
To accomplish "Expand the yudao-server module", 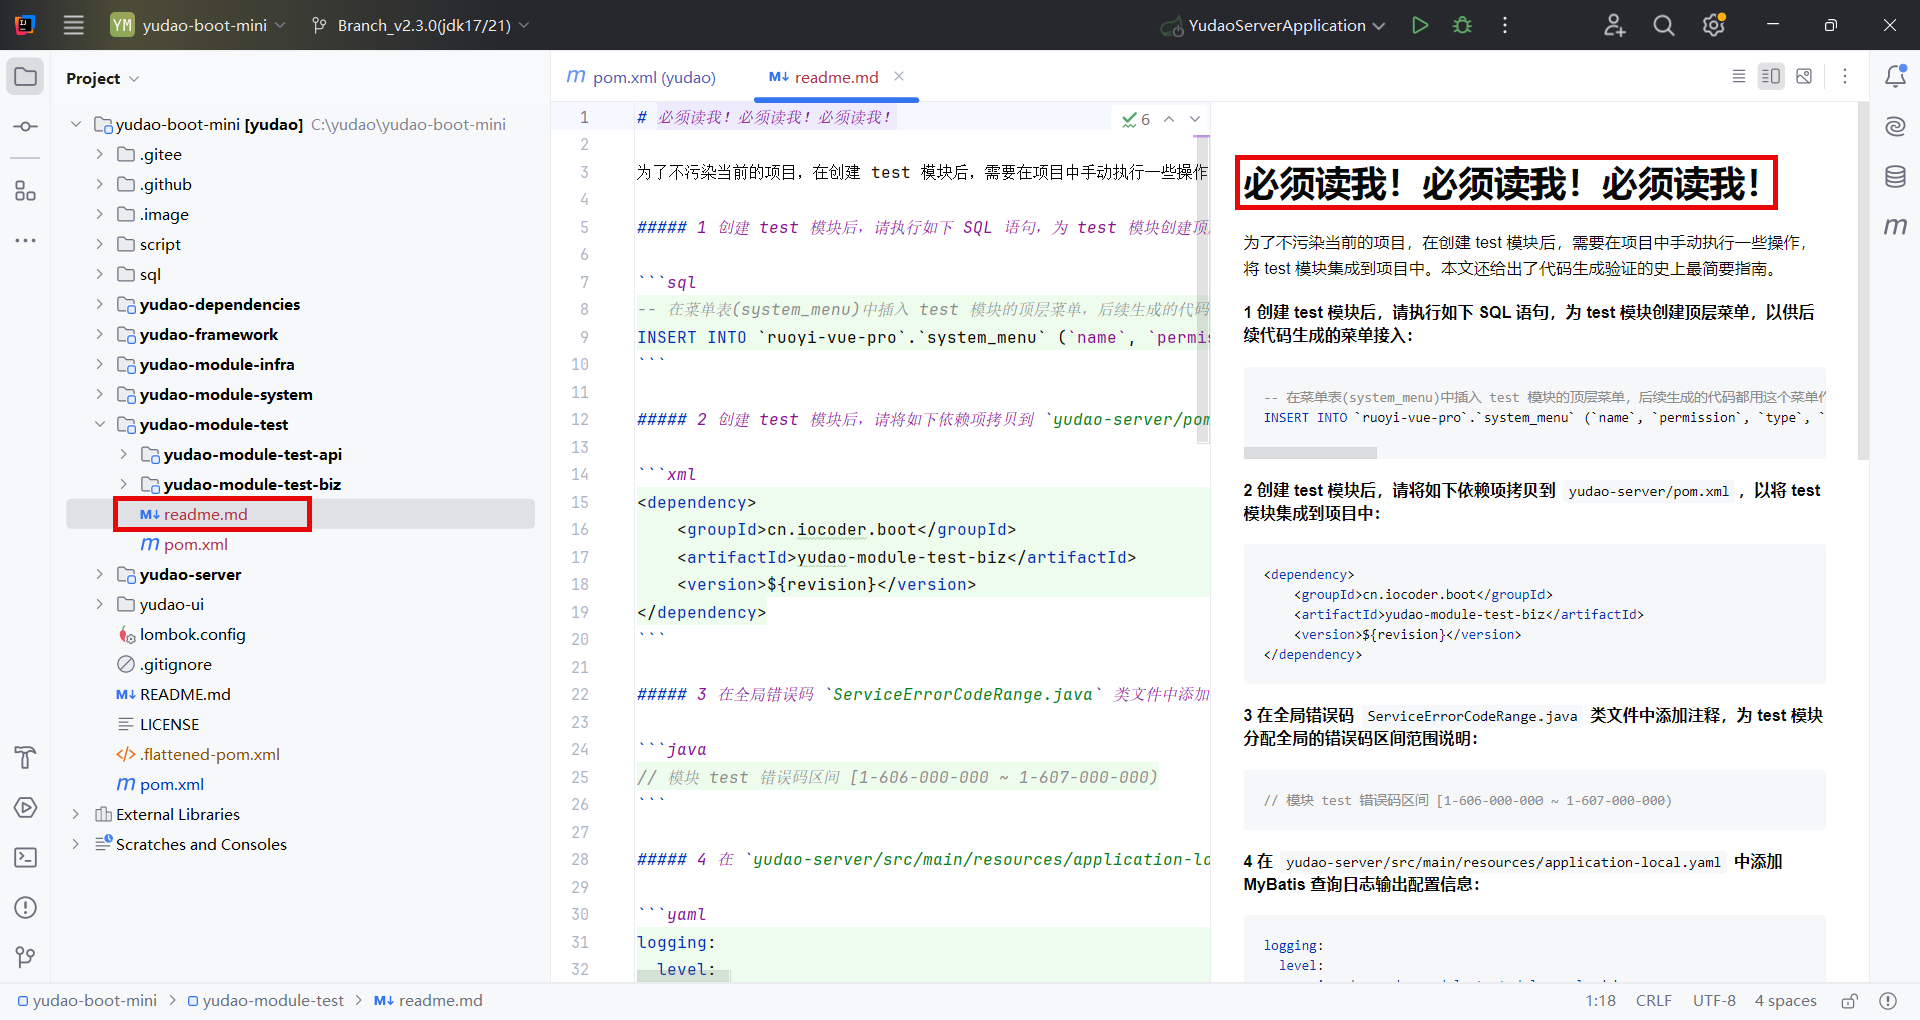I will point(99,574).
